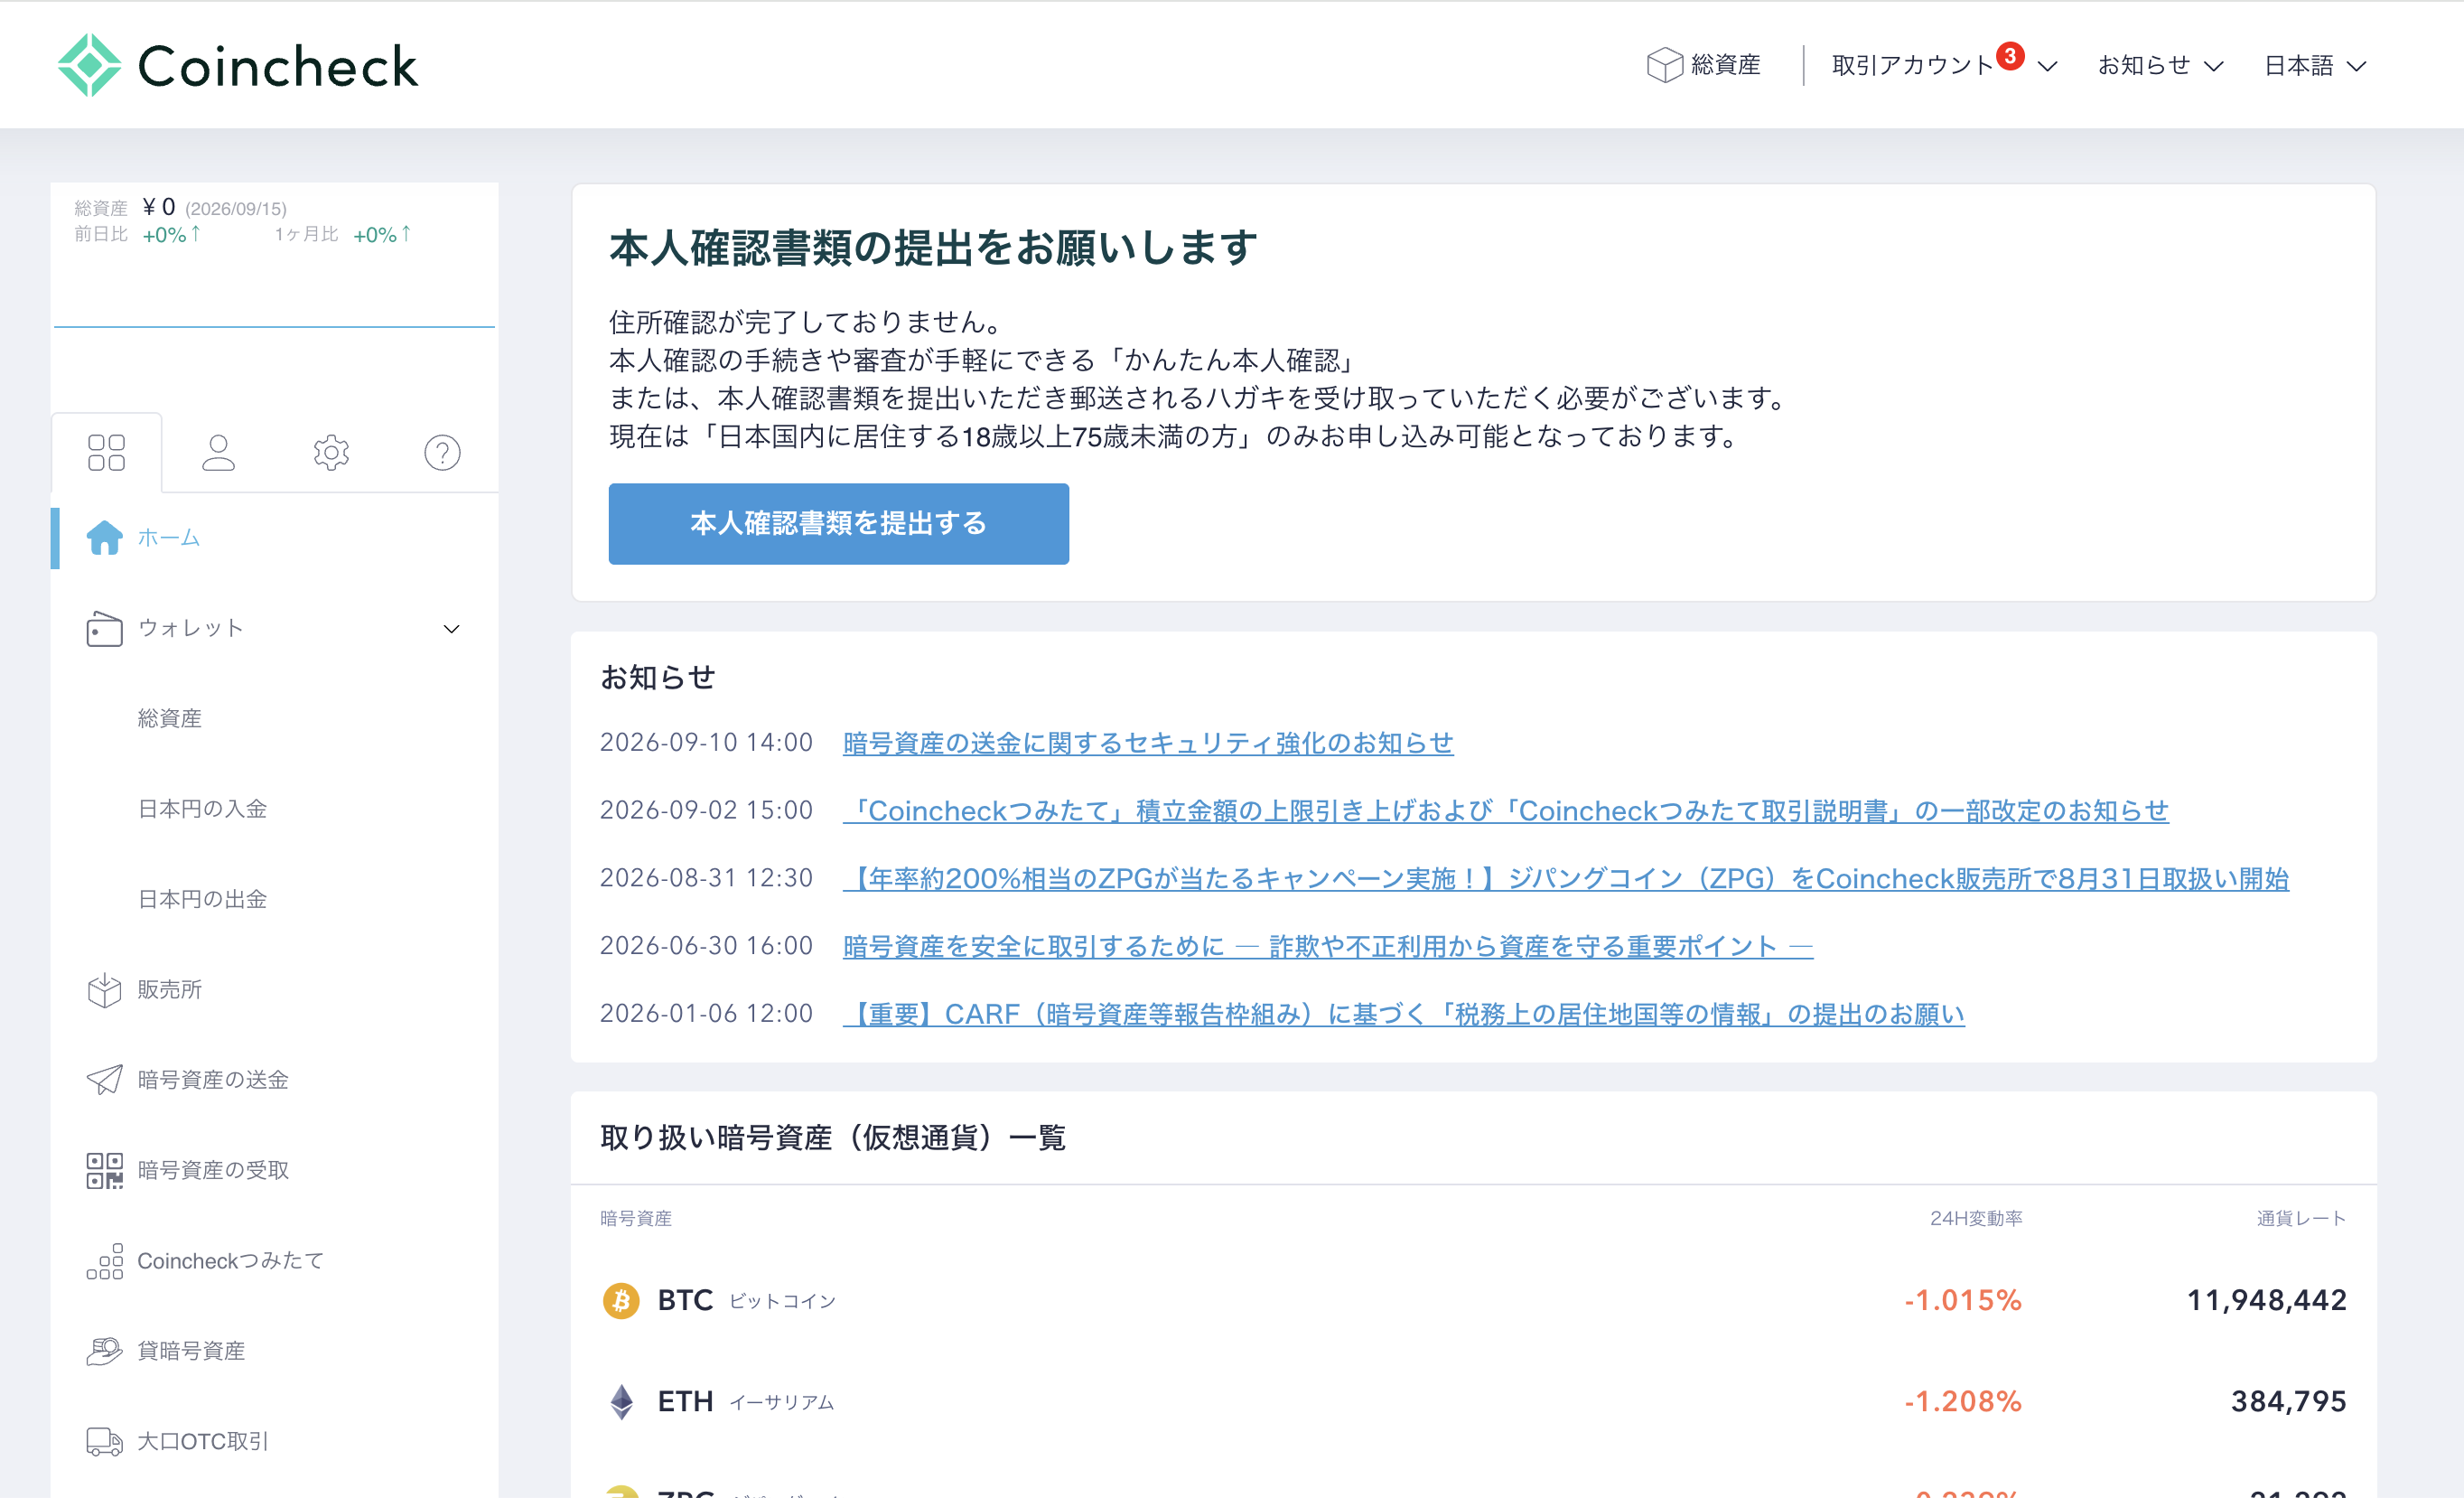This screenshot has width=2464, height=1498.
Task: Click the ウォレット wallet icon
Action: pyautogui.click(x=104, y=628)
